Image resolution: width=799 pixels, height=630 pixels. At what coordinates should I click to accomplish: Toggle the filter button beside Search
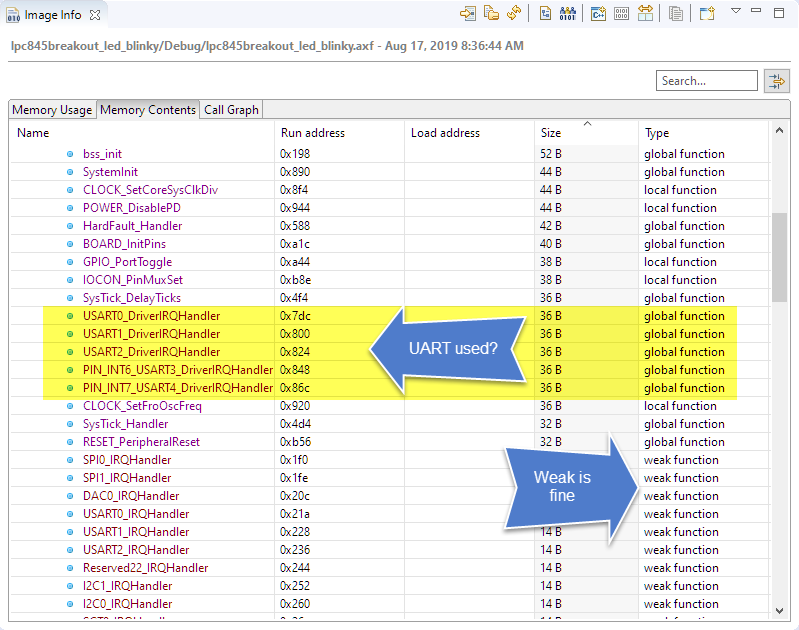click(x=775, y=81)
